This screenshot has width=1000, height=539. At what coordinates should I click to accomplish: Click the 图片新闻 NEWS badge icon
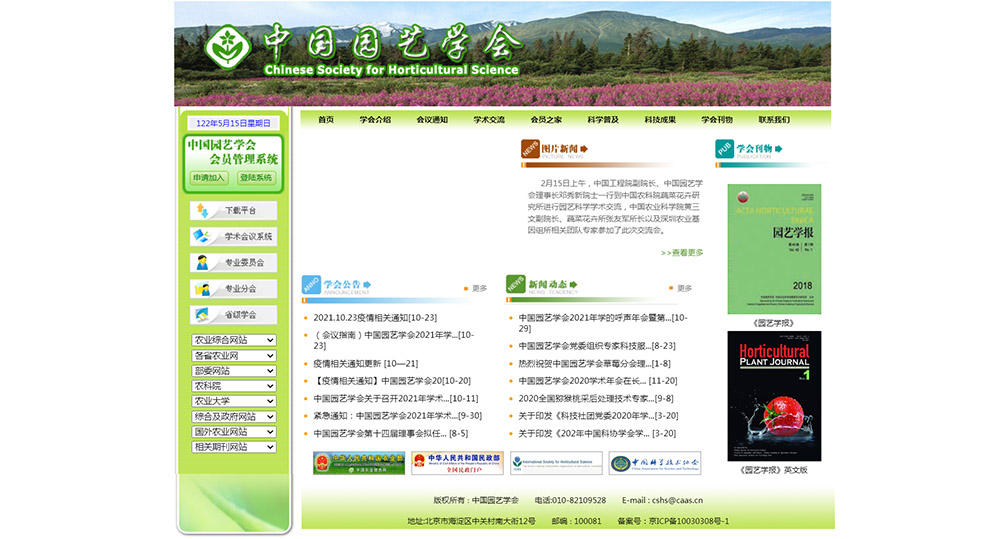pos(530,149)
